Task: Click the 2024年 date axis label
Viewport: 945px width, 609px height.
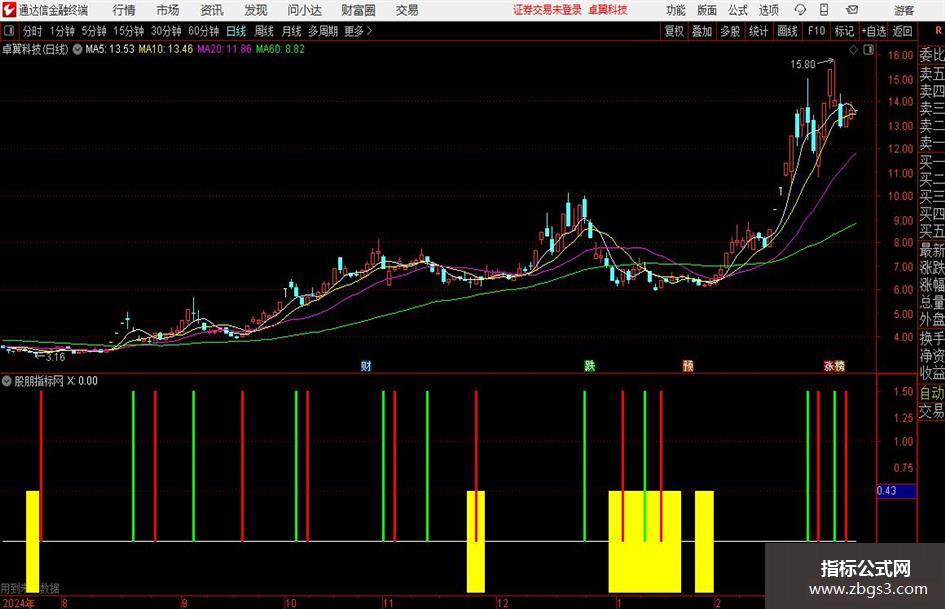Action: (x=17, y=603)
